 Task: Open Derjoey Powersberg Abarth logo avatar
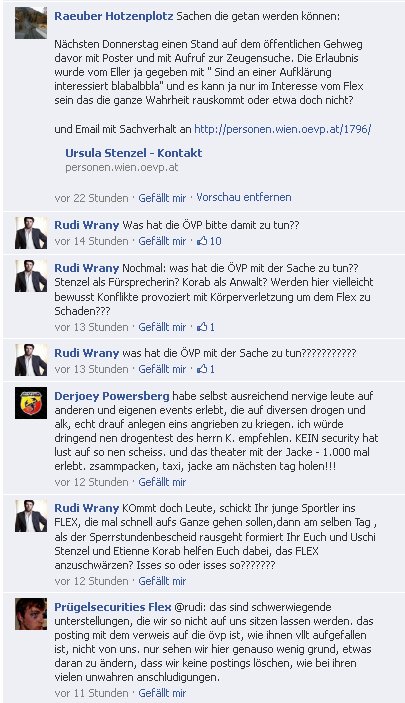click(31, 403)
